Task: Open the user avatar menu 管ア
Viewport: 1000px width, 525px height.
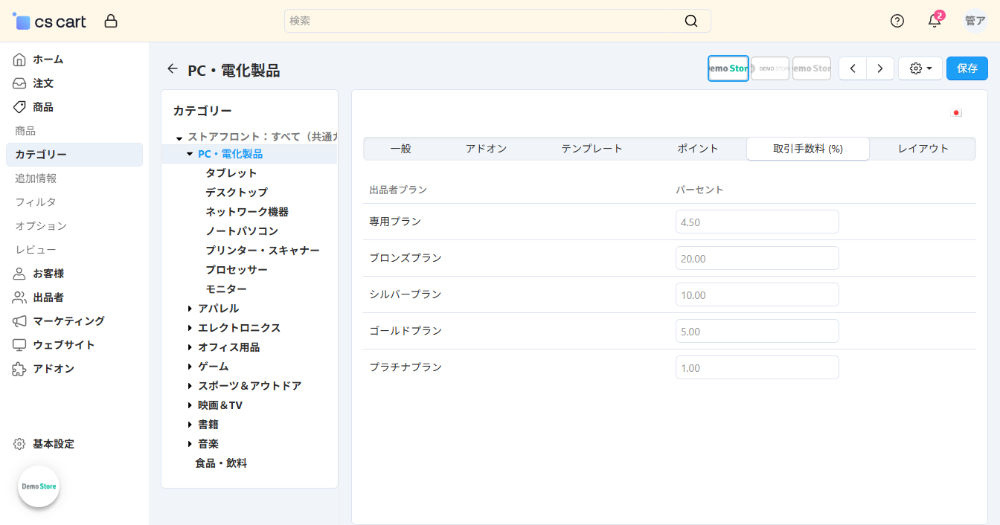Action: click(975, 21)
